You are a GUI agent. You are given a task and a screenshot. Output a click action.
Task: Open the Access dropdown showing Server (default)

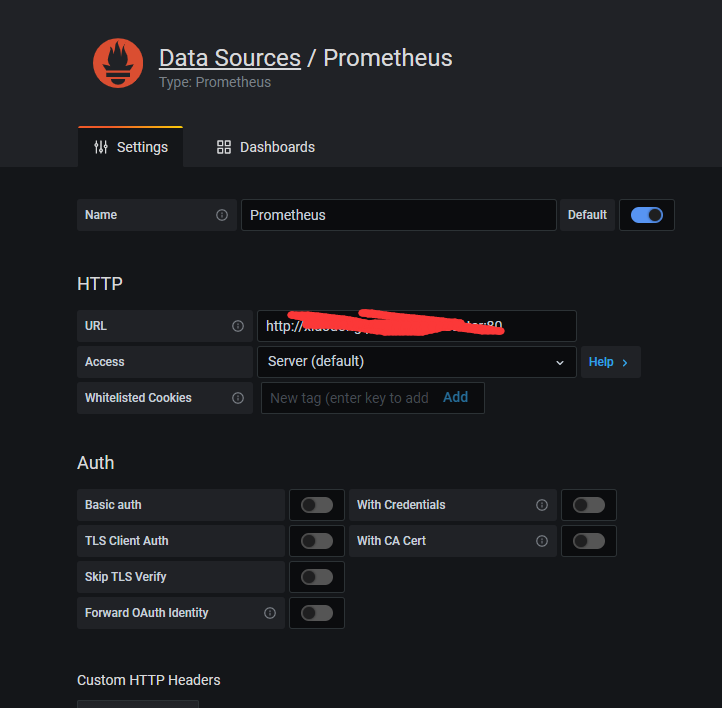point(416,362)
